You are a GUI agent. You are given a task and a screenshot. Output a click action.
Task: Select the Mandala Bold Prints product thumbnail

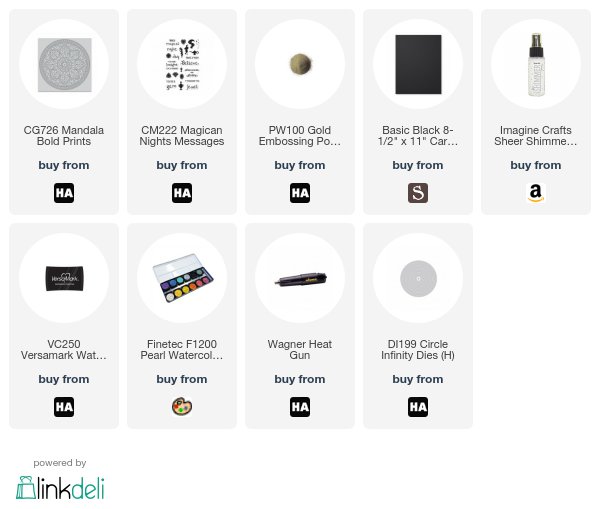pos(64,65)
